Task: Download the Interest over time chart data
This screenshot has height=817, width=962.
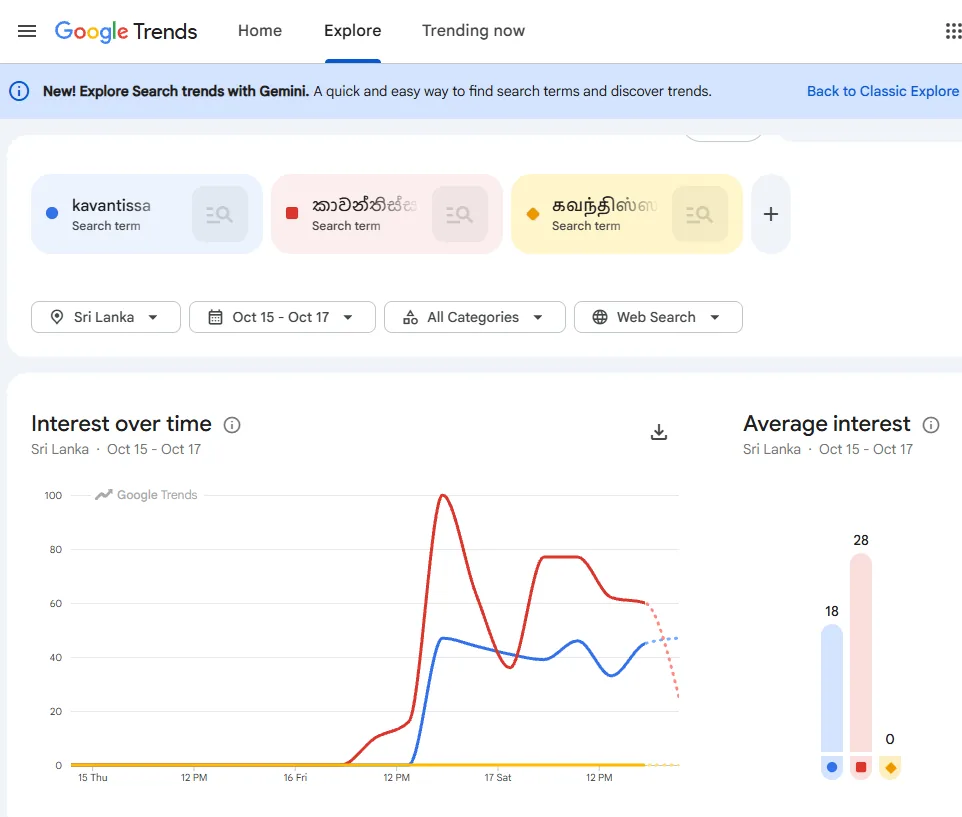Action: 659,432
